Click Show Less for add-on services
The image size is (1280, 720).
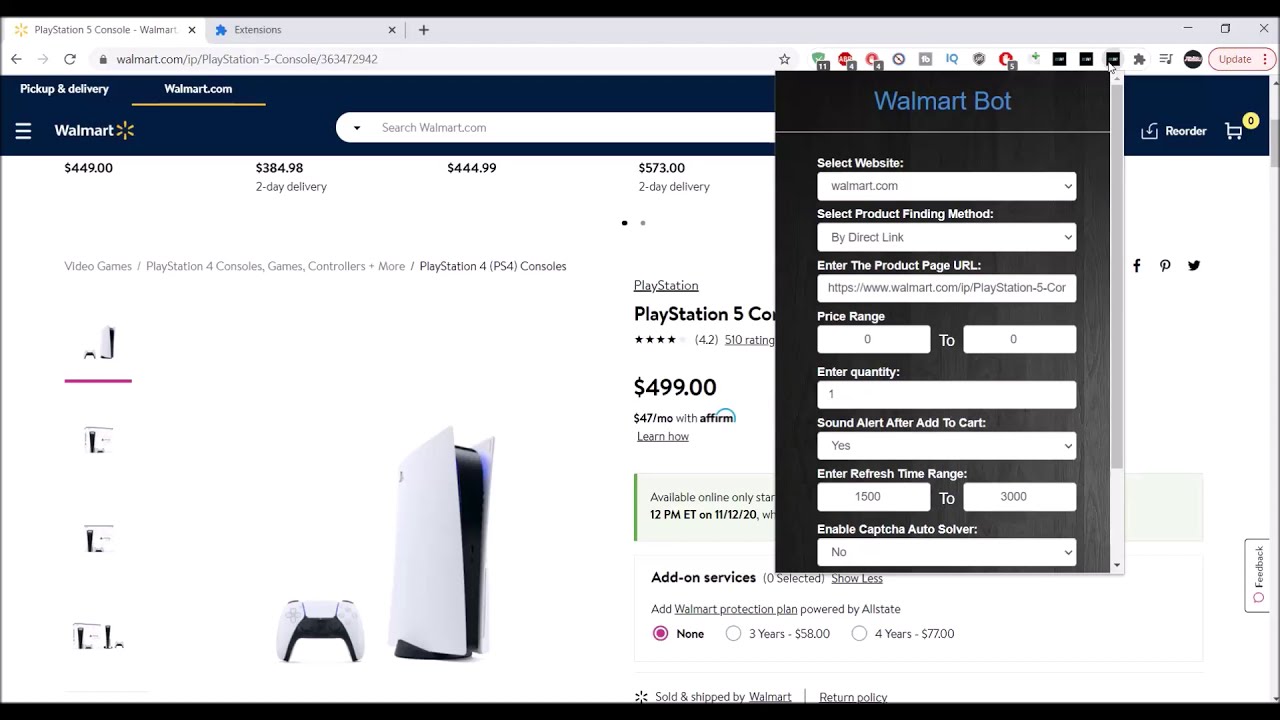pyautogui.click(x=857, y=579)
